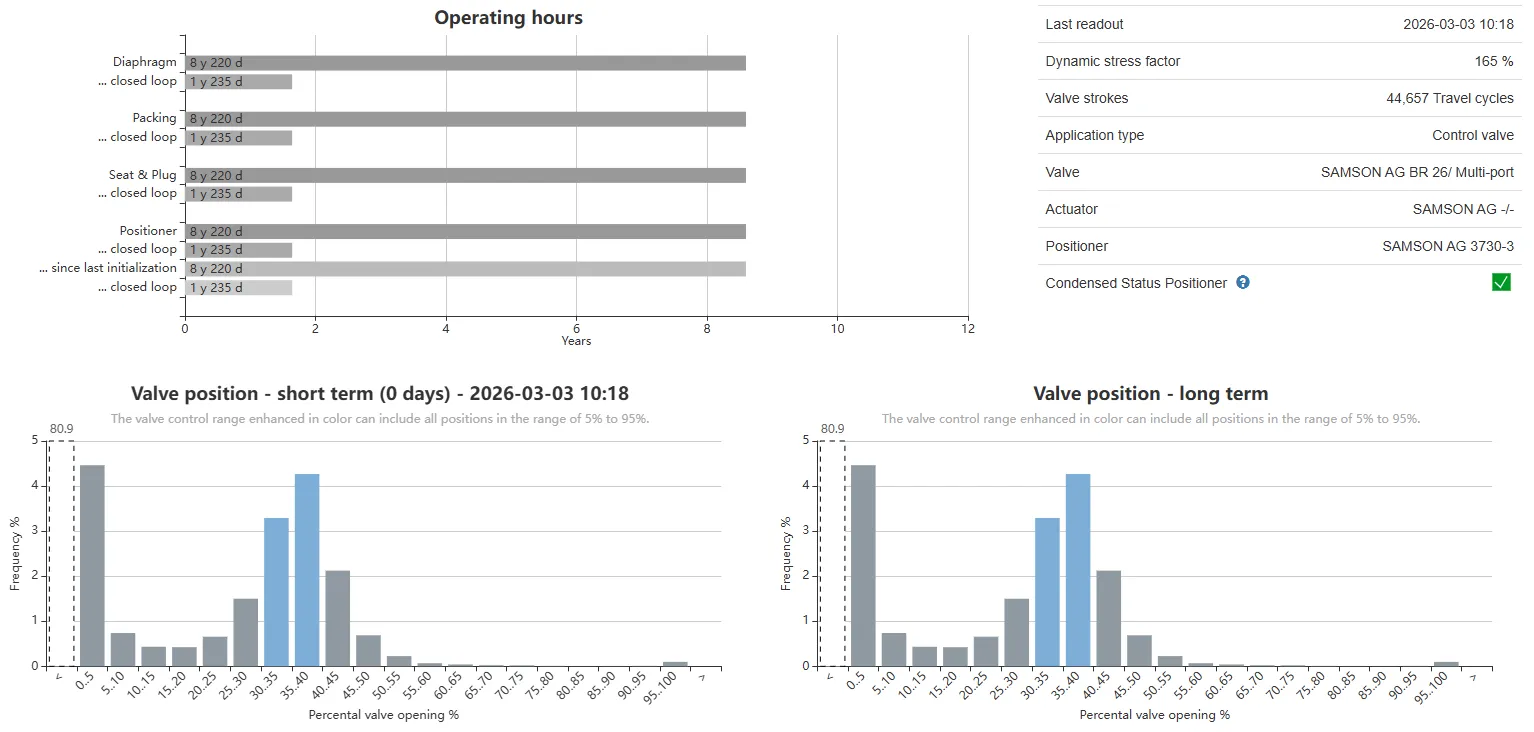The height and width of the screenshot is (732, 1534).
Task: Select the 35..40 blue bar in long term chart
Action: (x=1078, y=569)
